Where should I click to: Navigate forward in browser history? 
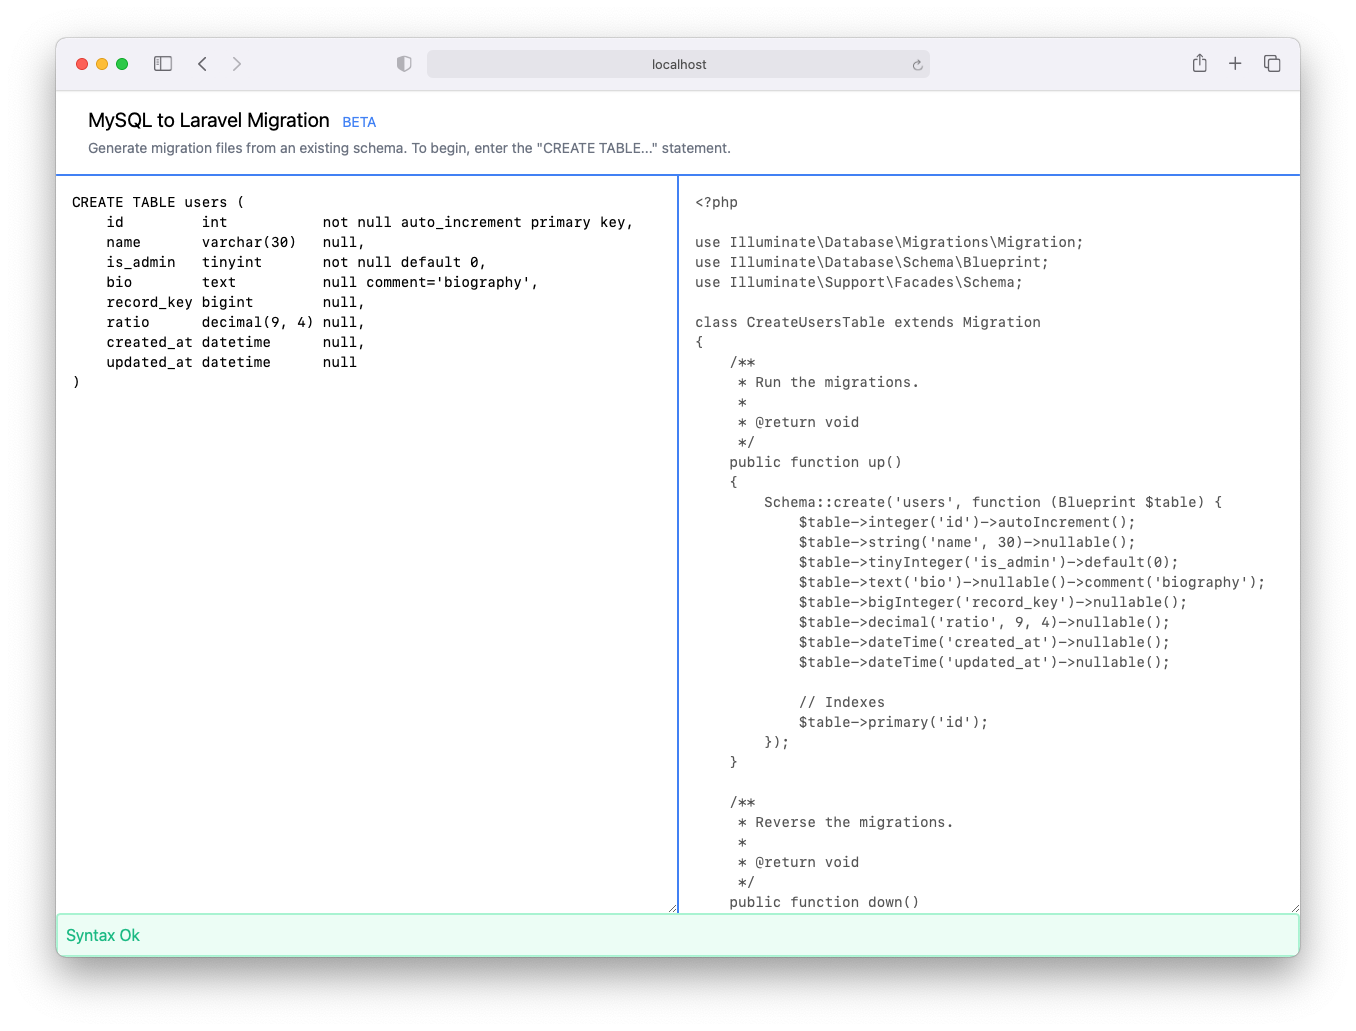click(x=237, y=63)
